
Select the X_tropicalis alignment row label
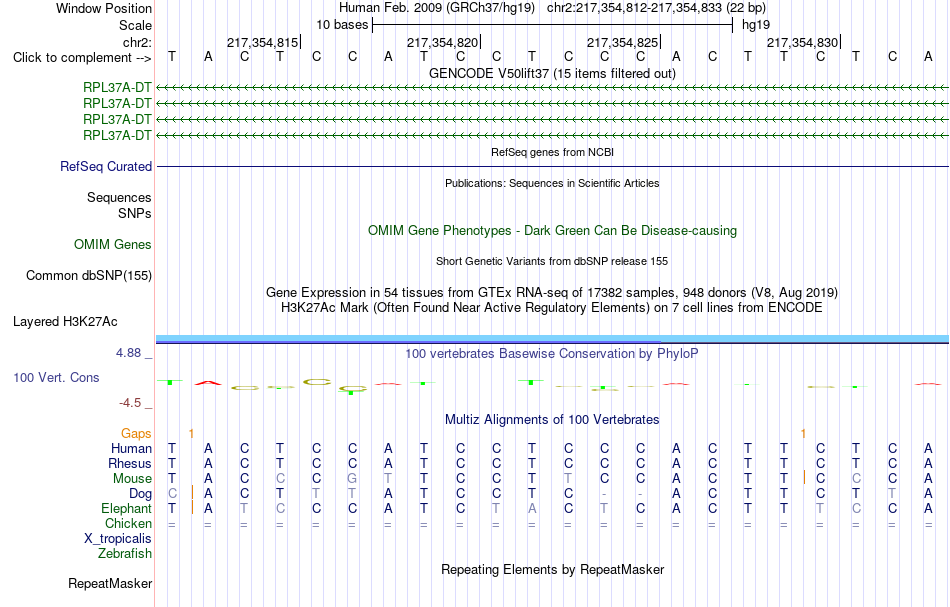tap(118, 539)
